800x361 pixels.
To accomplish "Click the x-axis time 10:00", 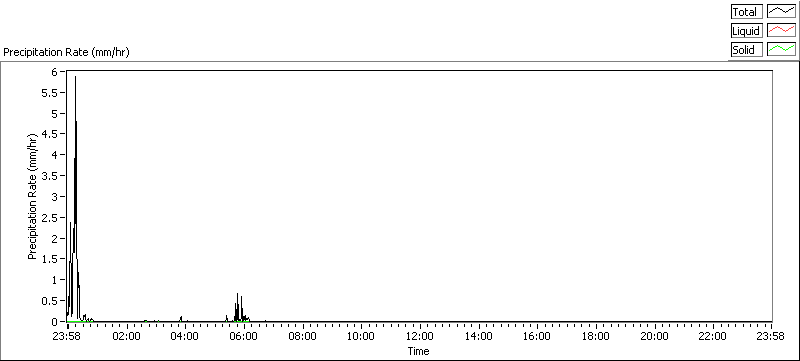I will coord(361,336).
